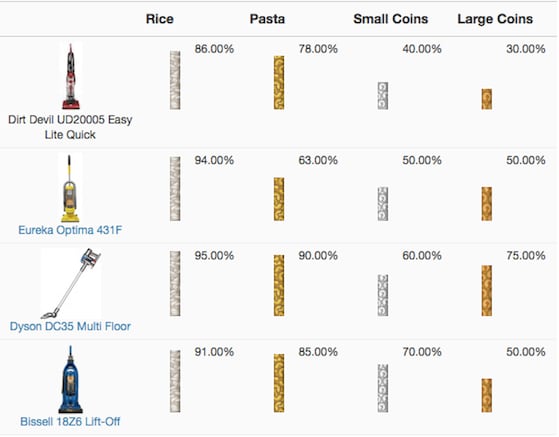Select the Small Coins column header
Viewport: 559px width, 437px height.
[391, 19]
